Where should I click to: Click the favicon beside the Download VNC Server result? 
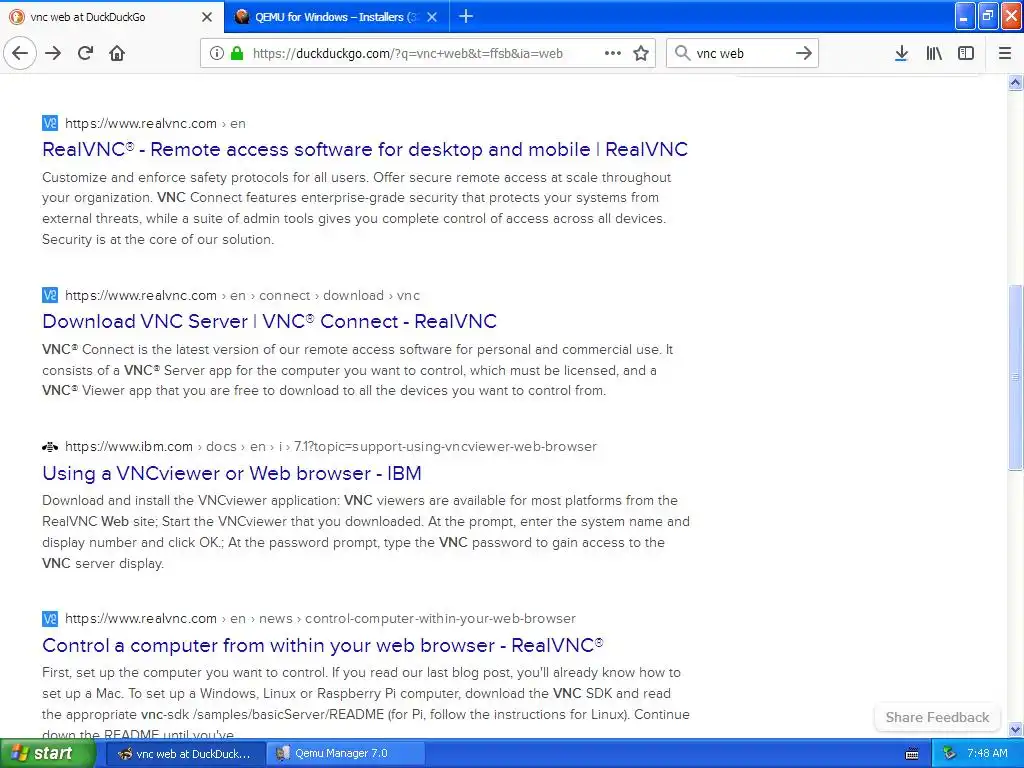click(50, 295)
